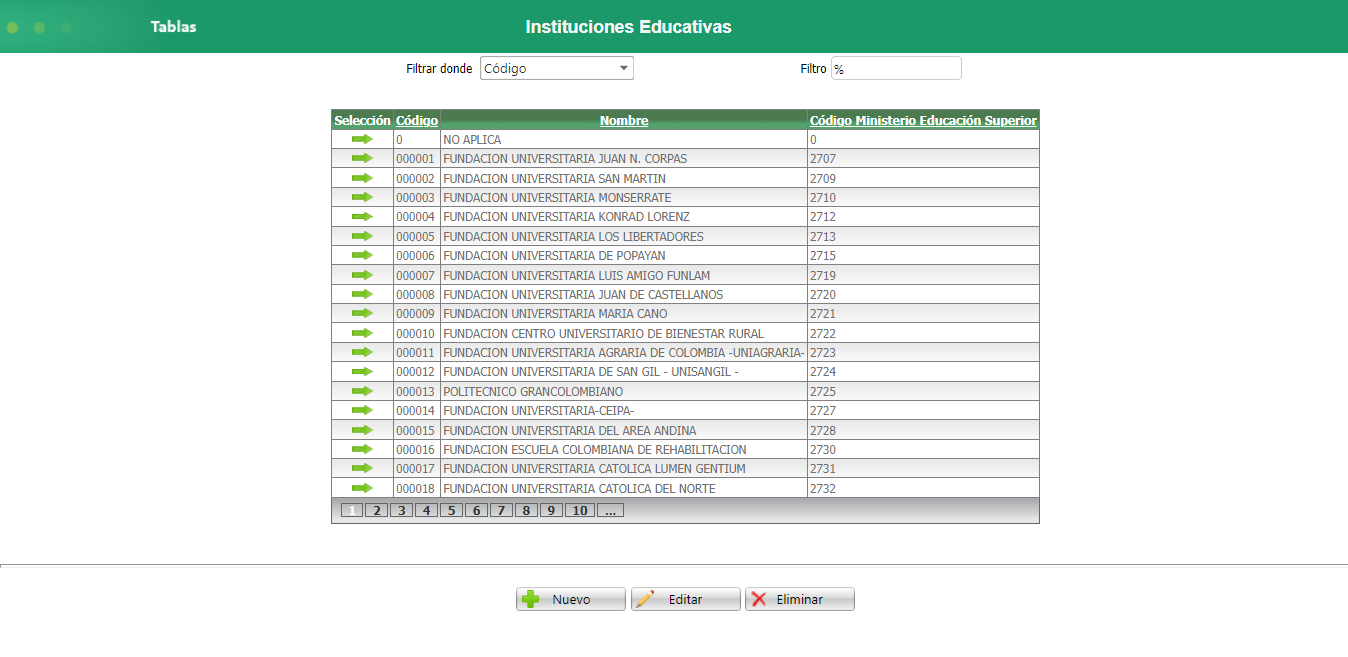This screenshot has height=657, width=1348.
Task: Select arrow for AGRARIA DE COLOMBIA -UNIAGRARIA- row
Action: pos(362,352)
